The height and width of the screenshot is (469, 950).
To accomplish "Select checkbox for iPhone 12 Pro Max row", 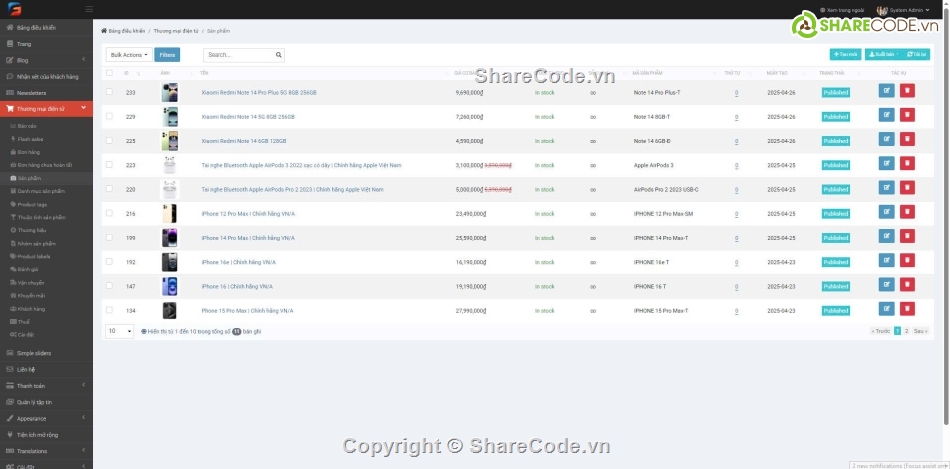I will coord(110,213).
